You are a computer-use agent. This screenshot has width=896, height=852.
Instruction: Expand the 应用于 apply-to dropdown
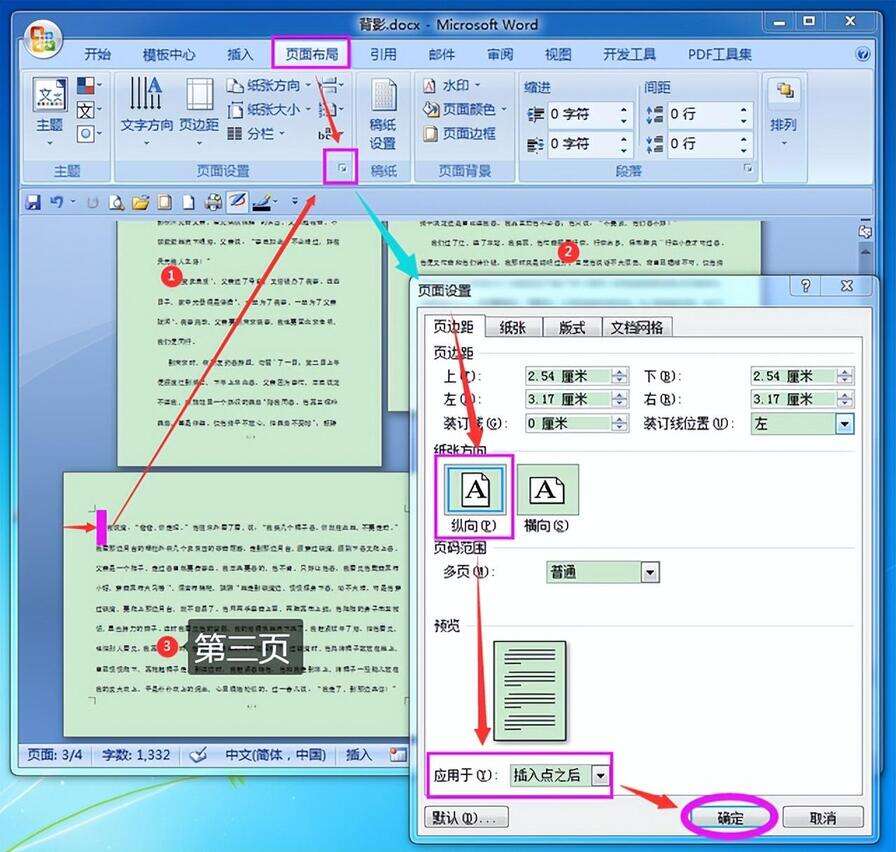click(600, 775)
